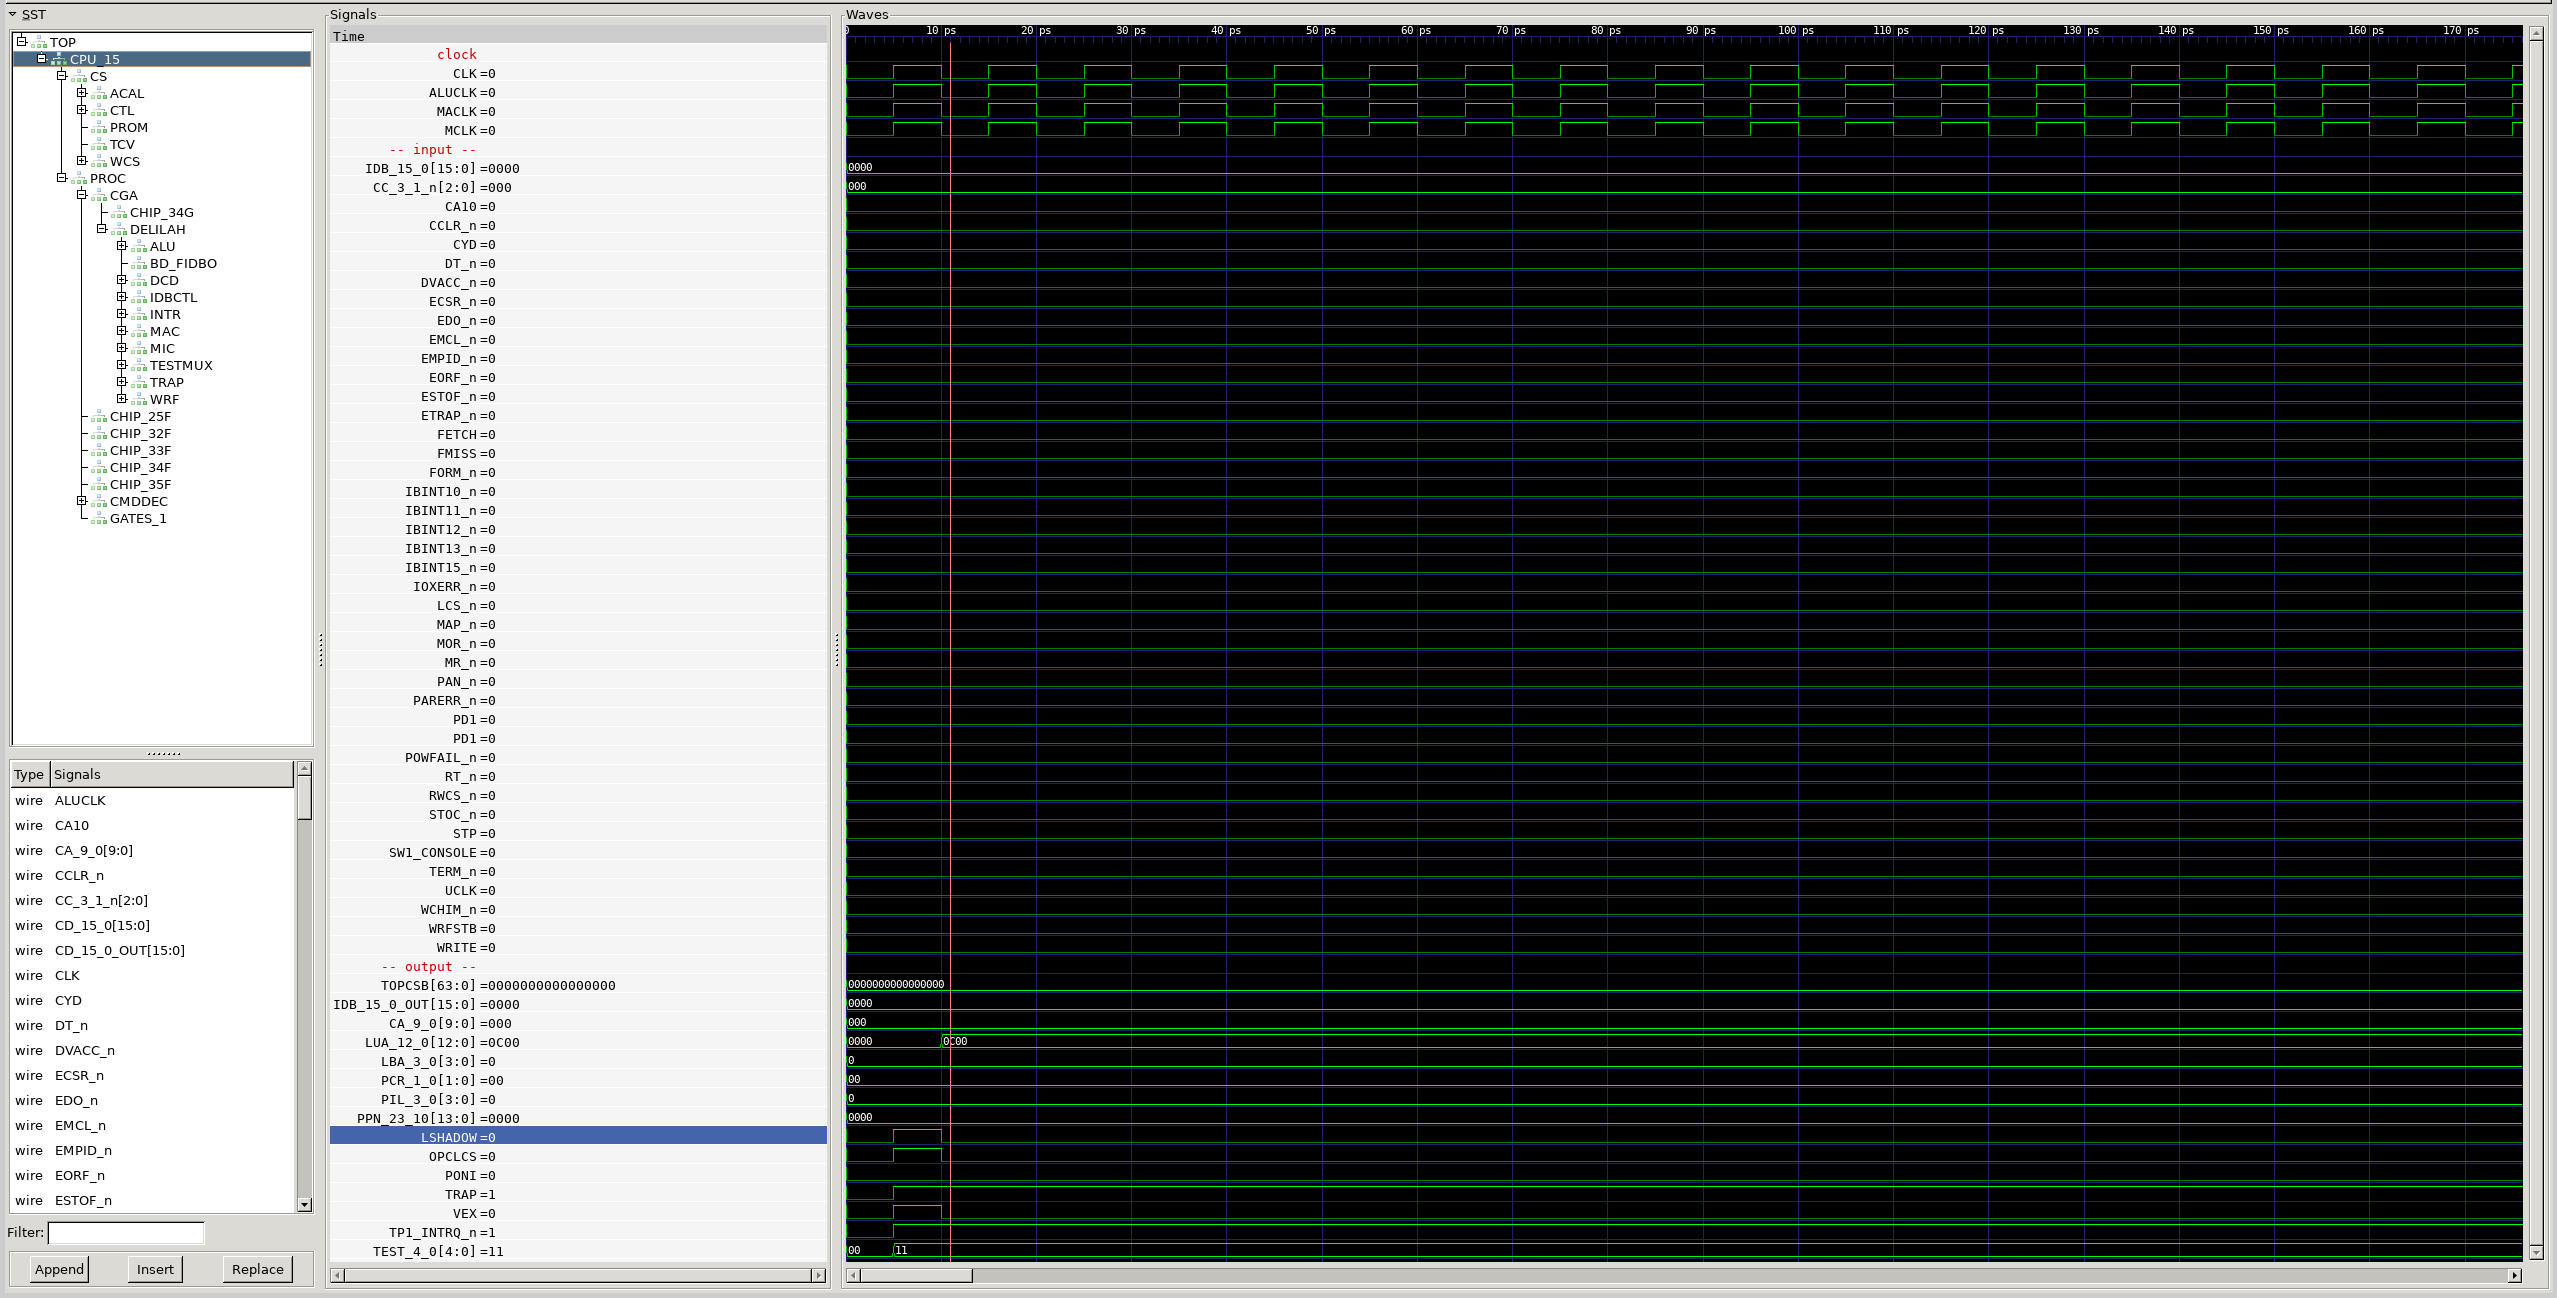Select the INTR module icon
2557x1298 pixels.
tap(139, 315)
